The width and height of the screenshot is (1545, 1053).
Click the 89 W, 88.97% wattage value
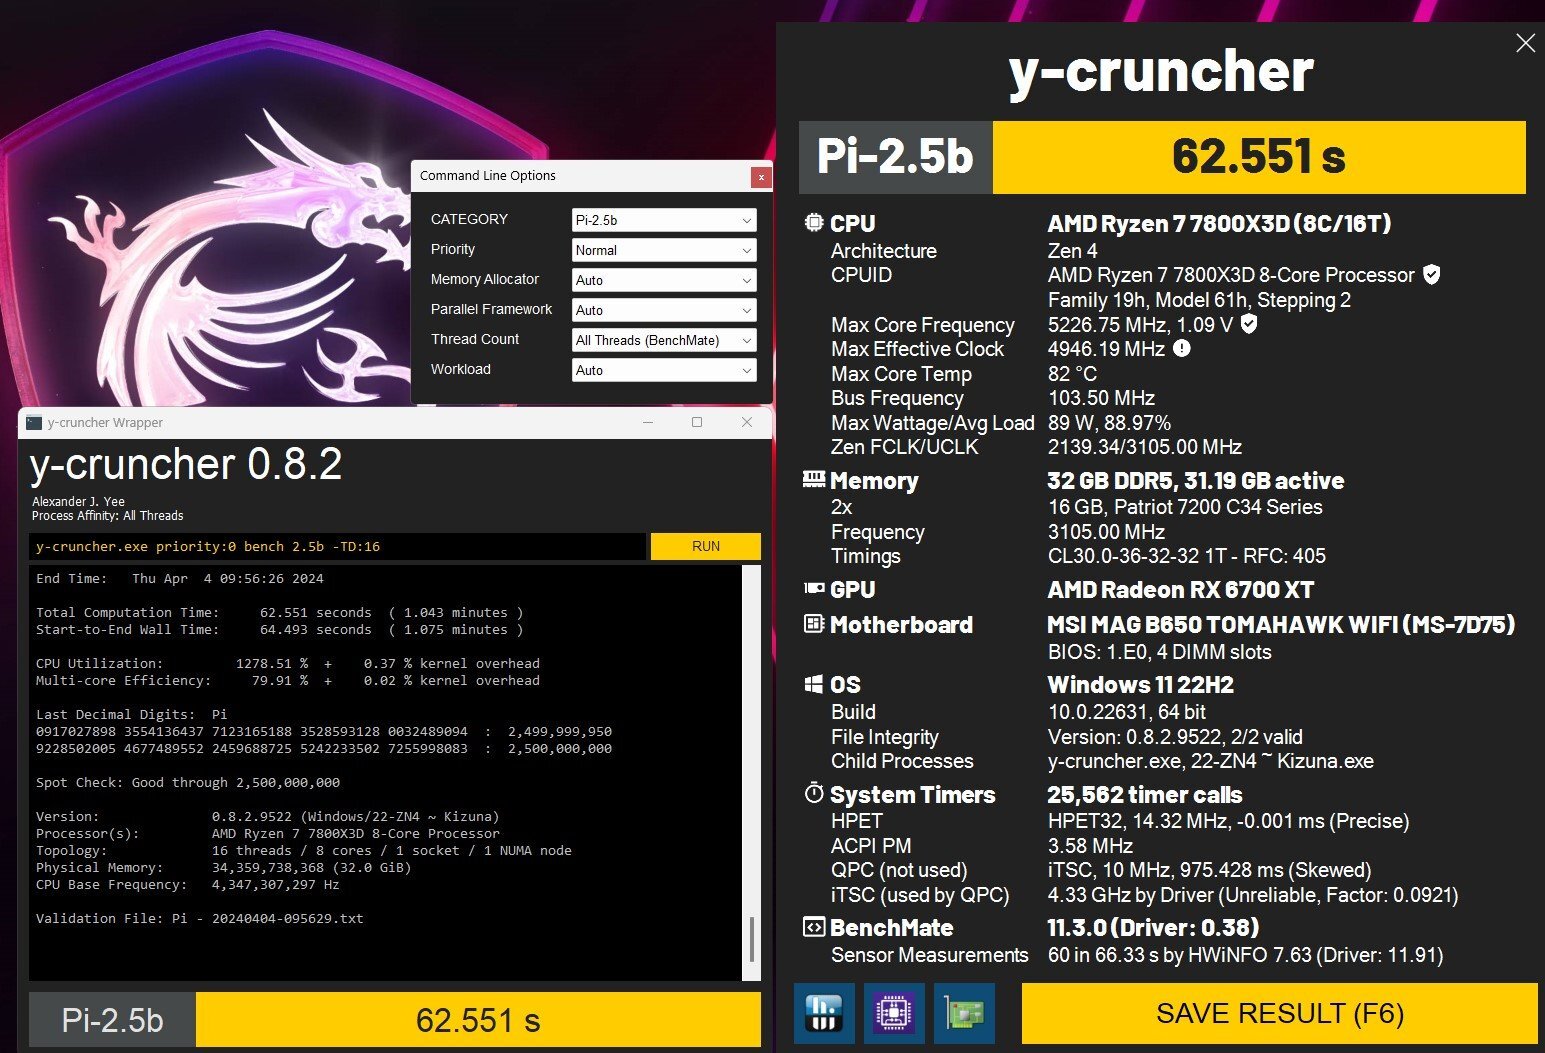tap(1109, 422)
